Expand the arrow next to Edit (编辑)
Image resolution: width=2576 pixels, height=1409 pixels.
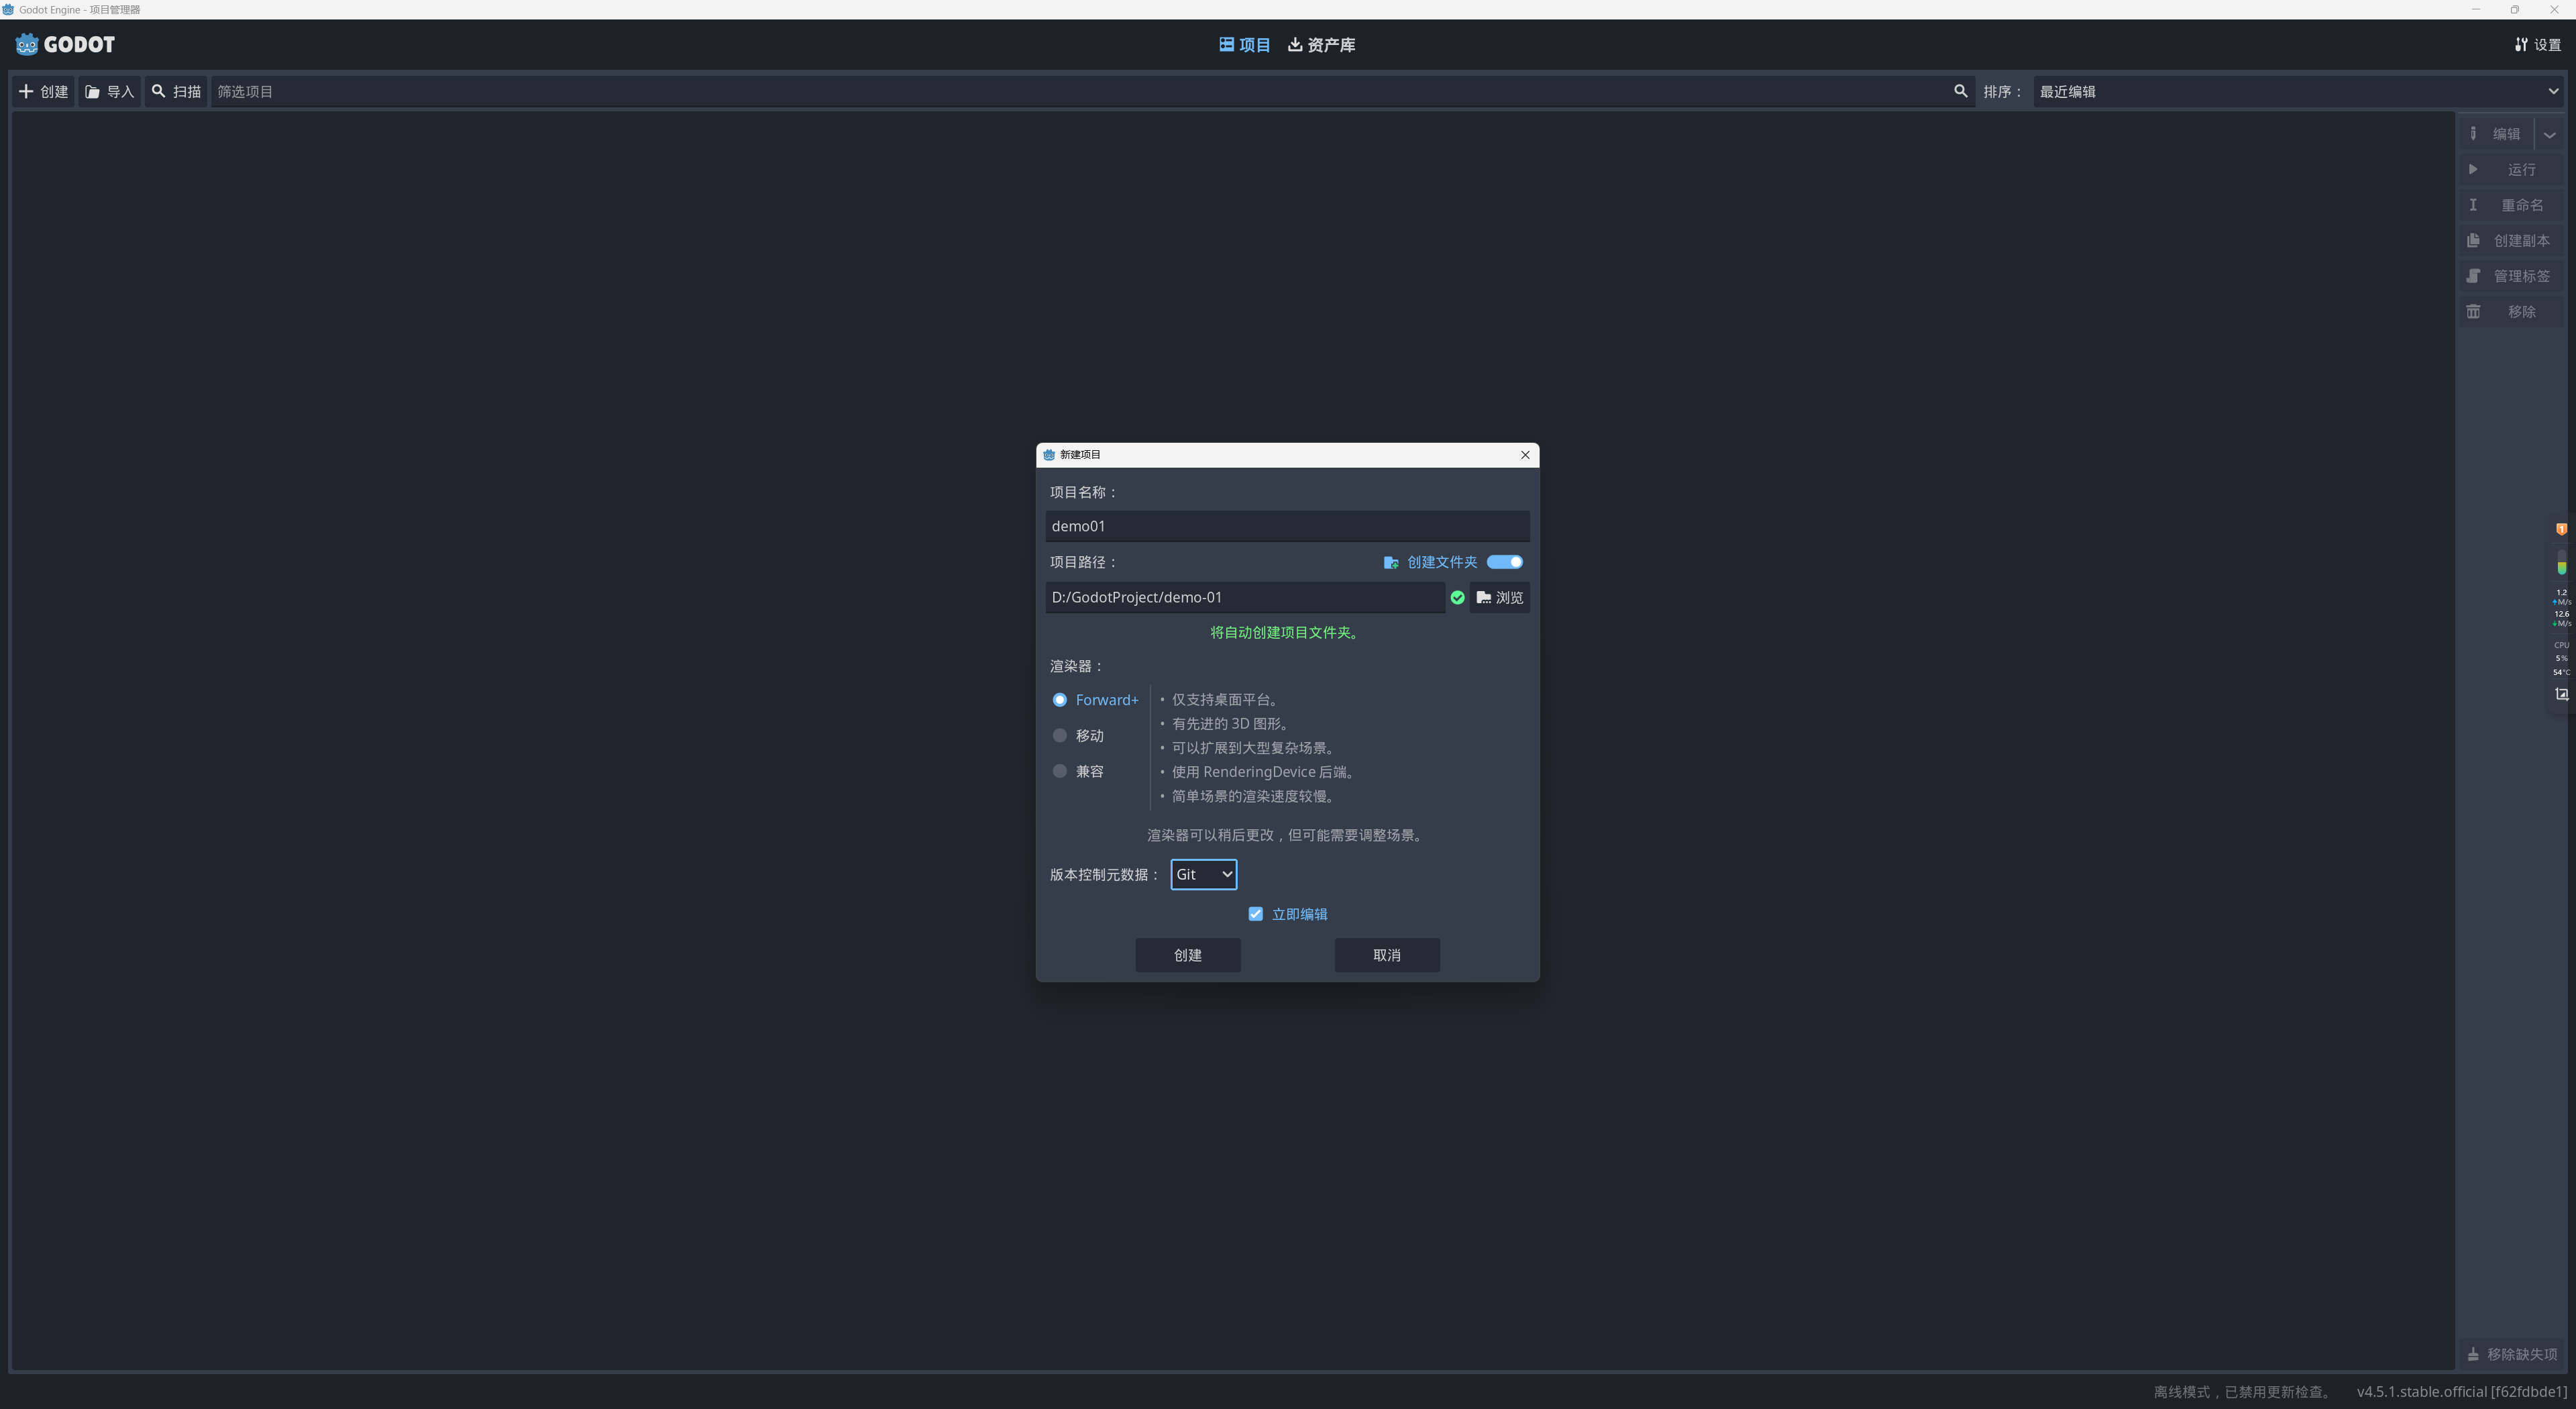click(x=2549, y=134)
